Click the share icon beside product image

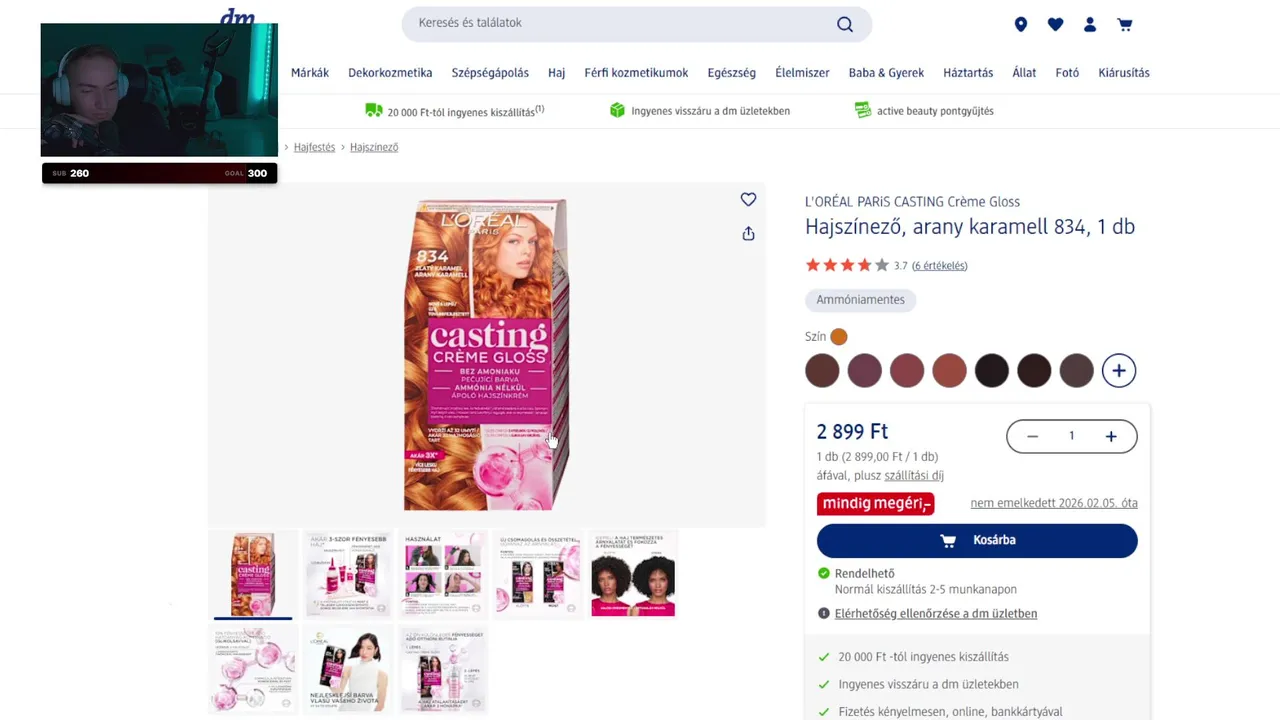click(748, 234)
